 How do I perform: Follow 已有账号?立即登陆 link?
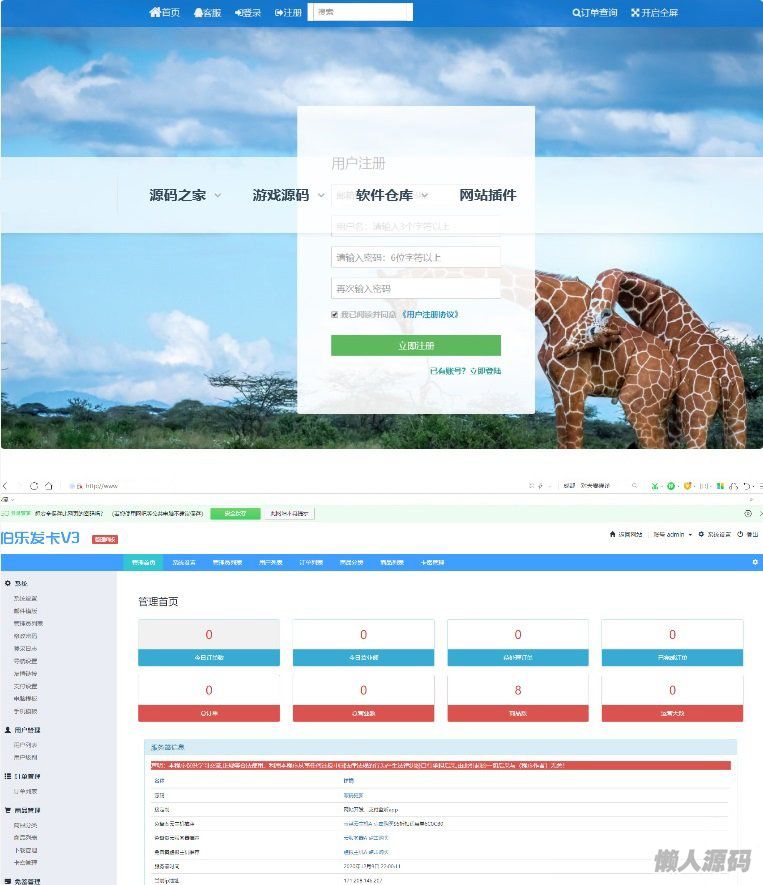465,371
